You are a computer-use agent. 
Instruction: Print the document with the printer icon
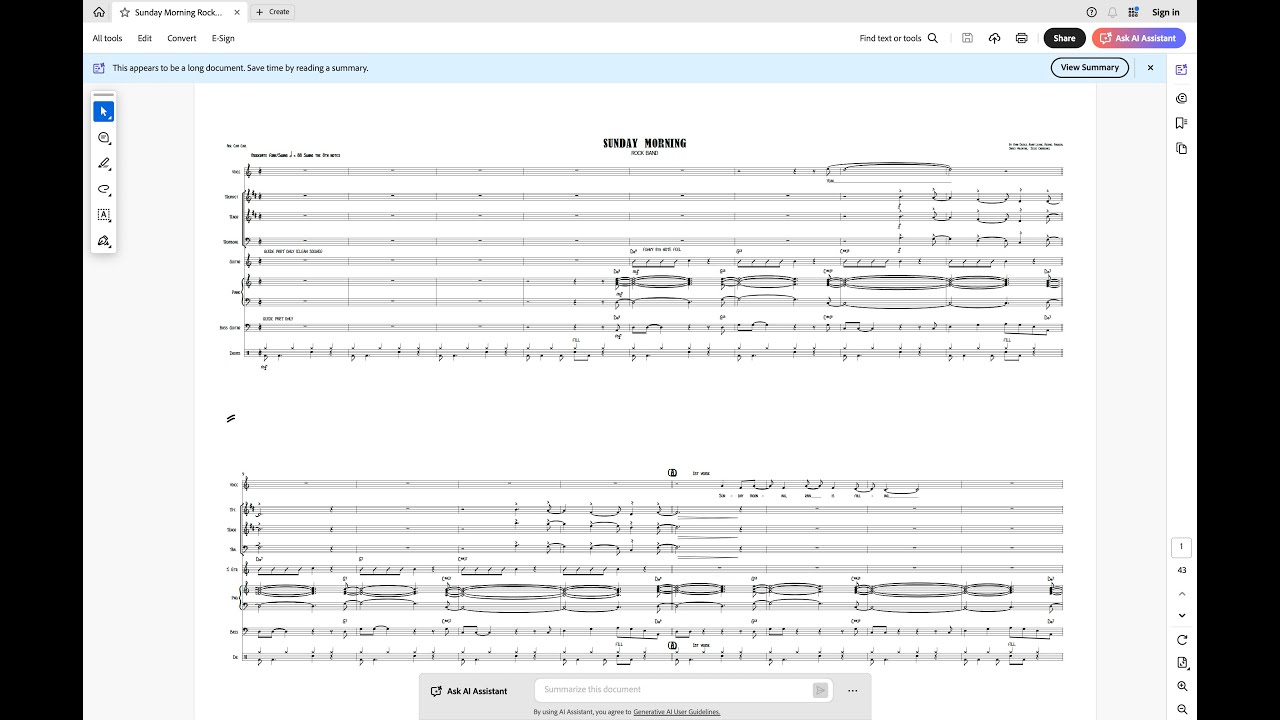click(x=1021, y=38)
